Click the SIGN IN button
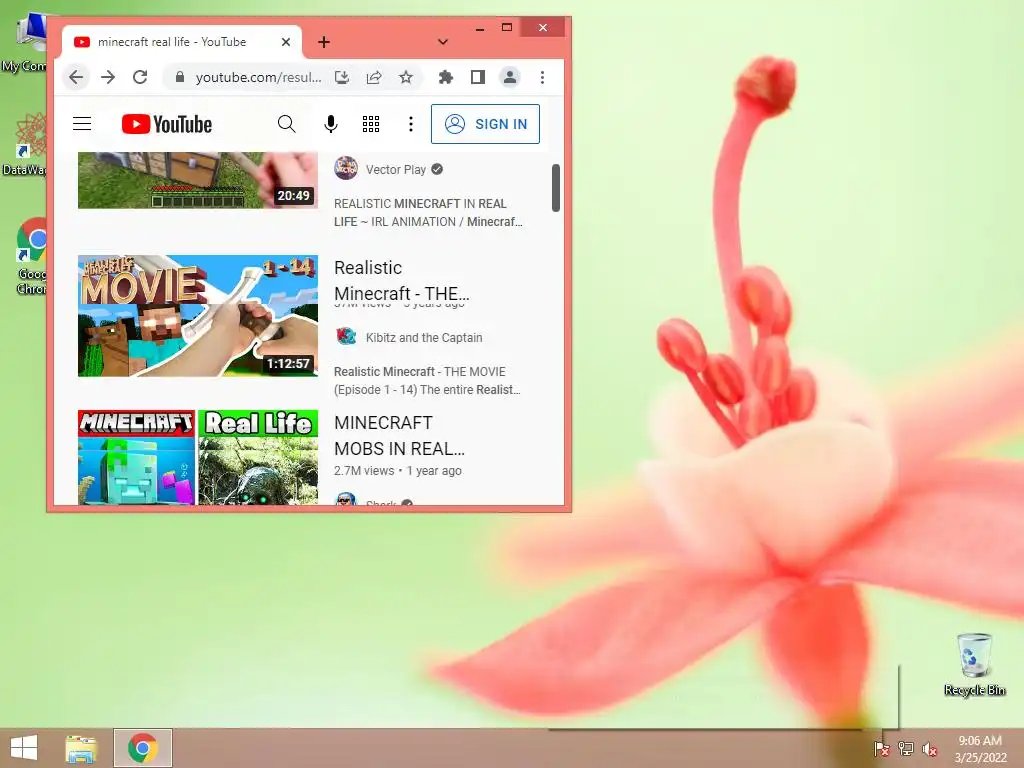1024x768 pixels. (x=485, y=124)
